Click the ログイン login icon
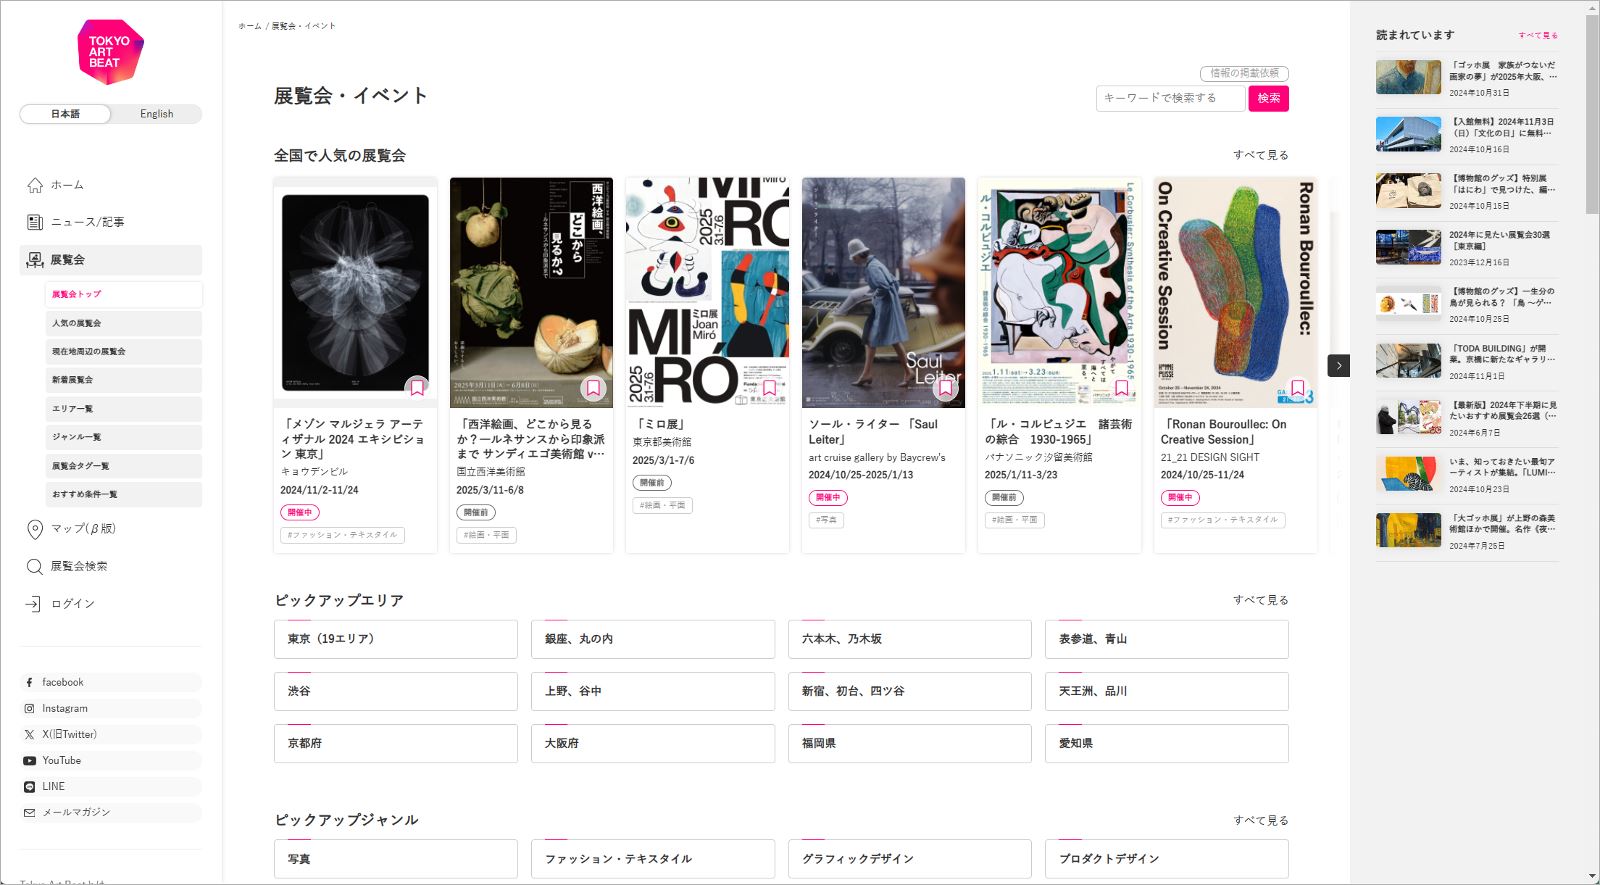1600x885 pixels. (33, 604)
